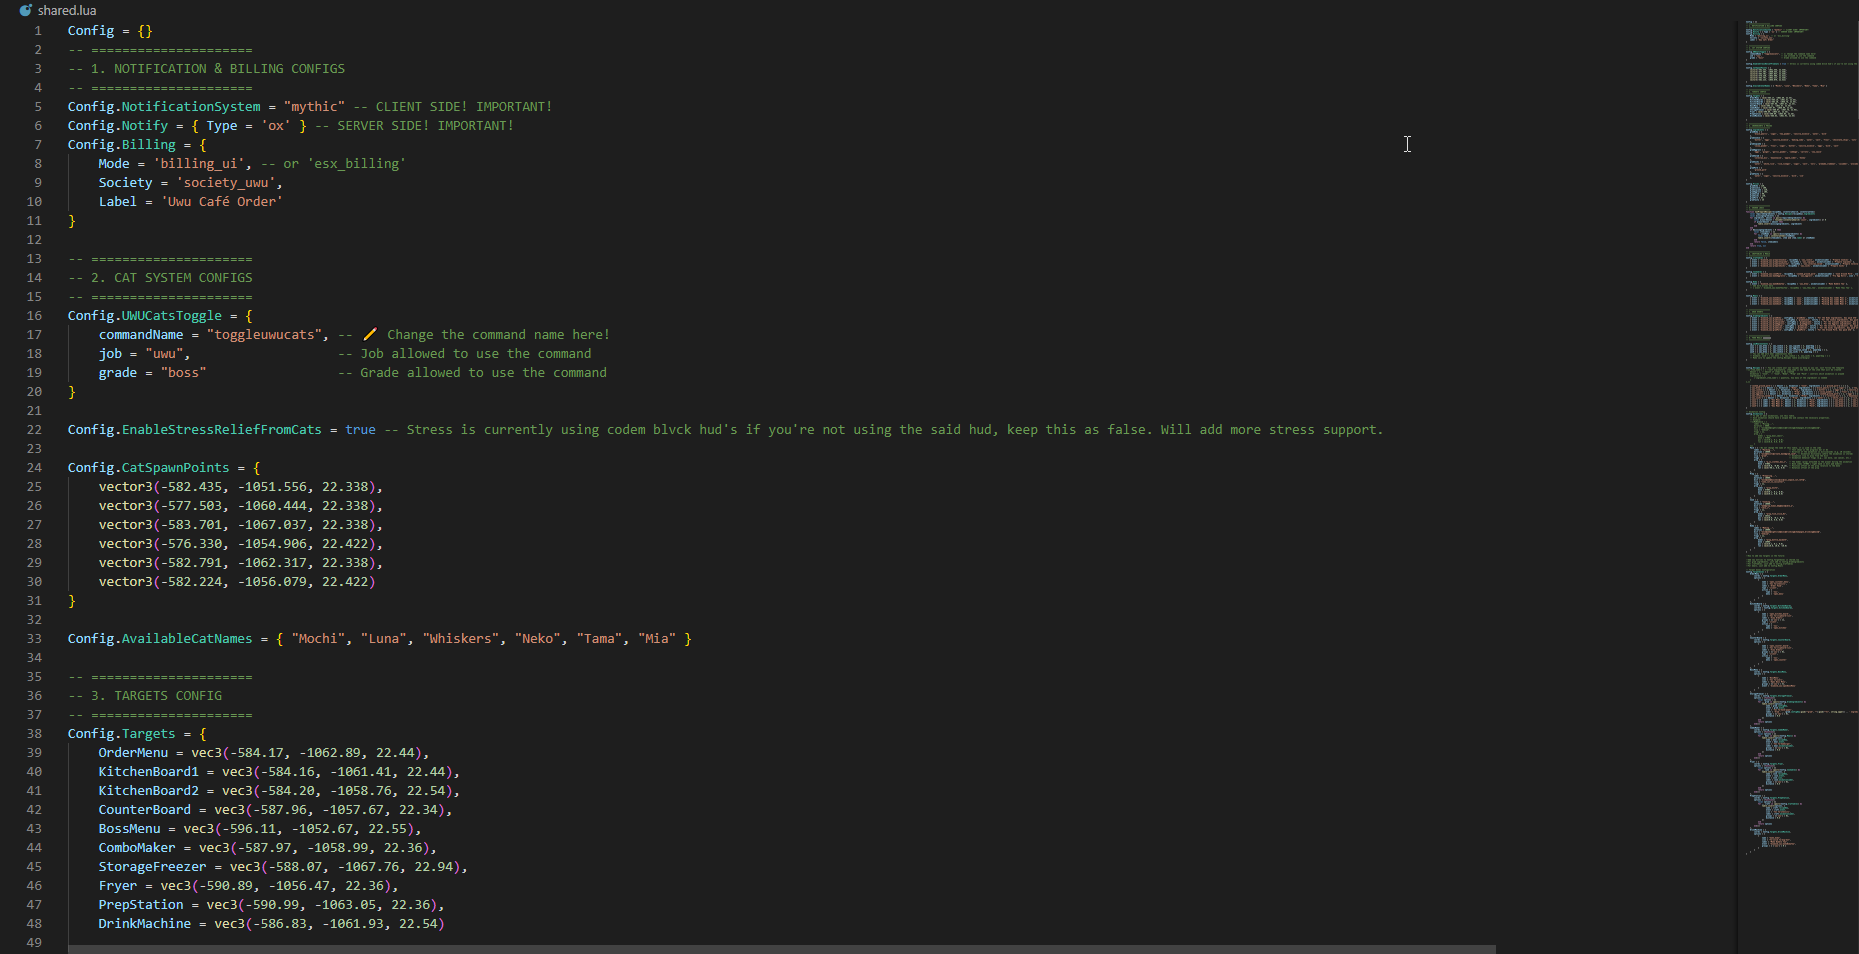Place cursor in the "mythic" string
1859x954 pixels.
point(314,107)
